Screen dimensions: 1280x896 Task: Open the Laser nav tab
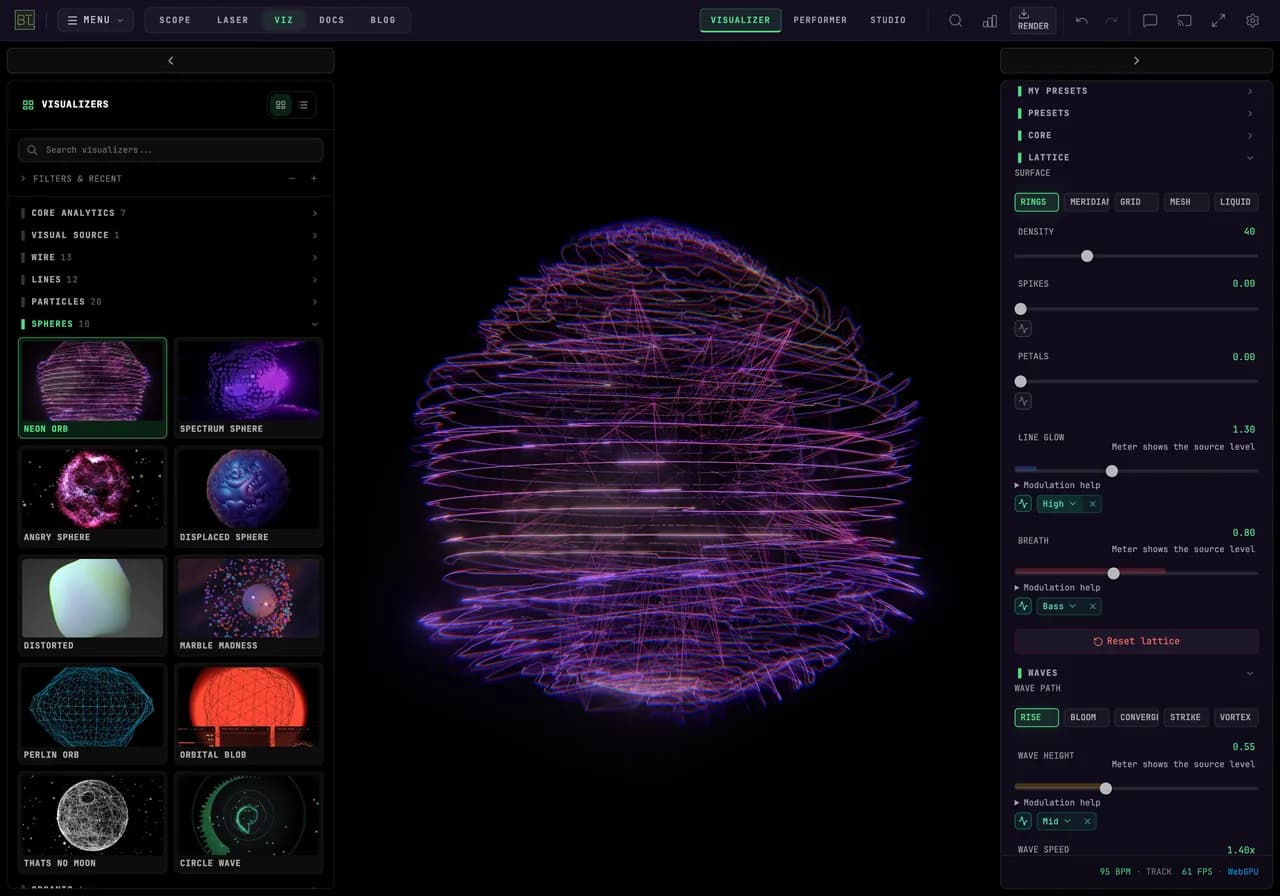[233, 20]
